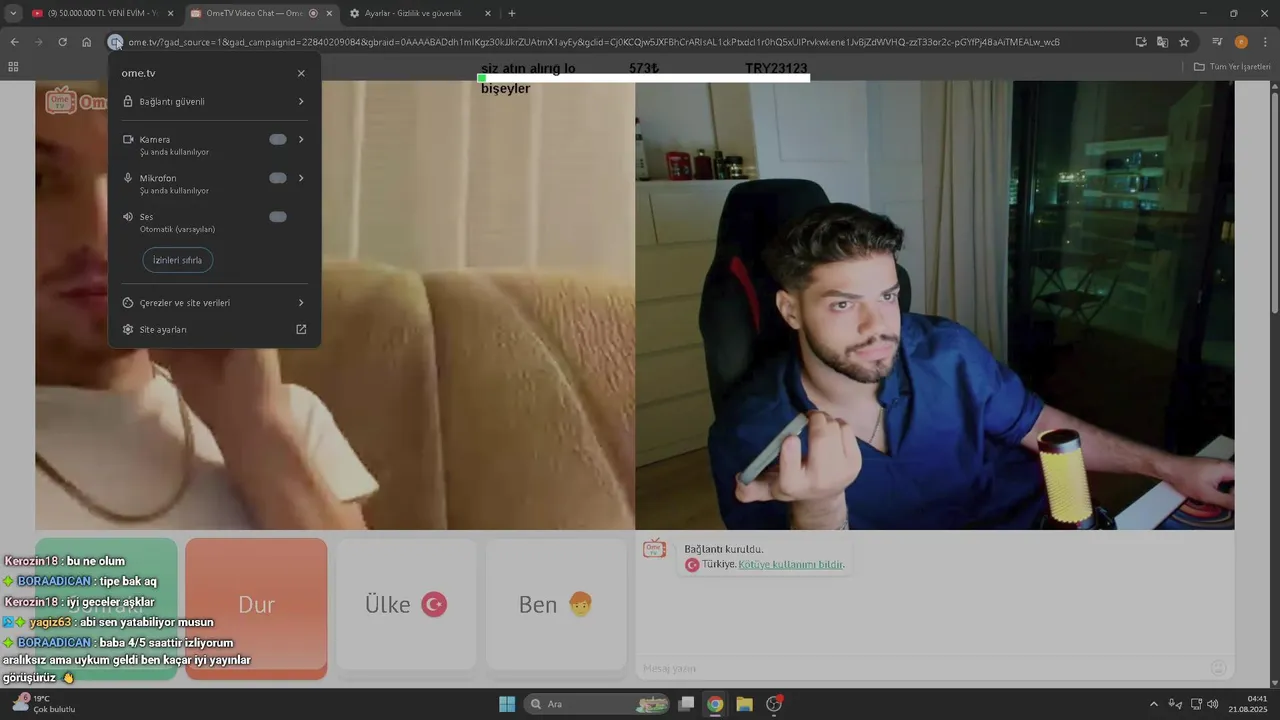Screen dimensions: 1280x720
Task: Close the Ayarlar settings tab
Action: pos(488,13)
